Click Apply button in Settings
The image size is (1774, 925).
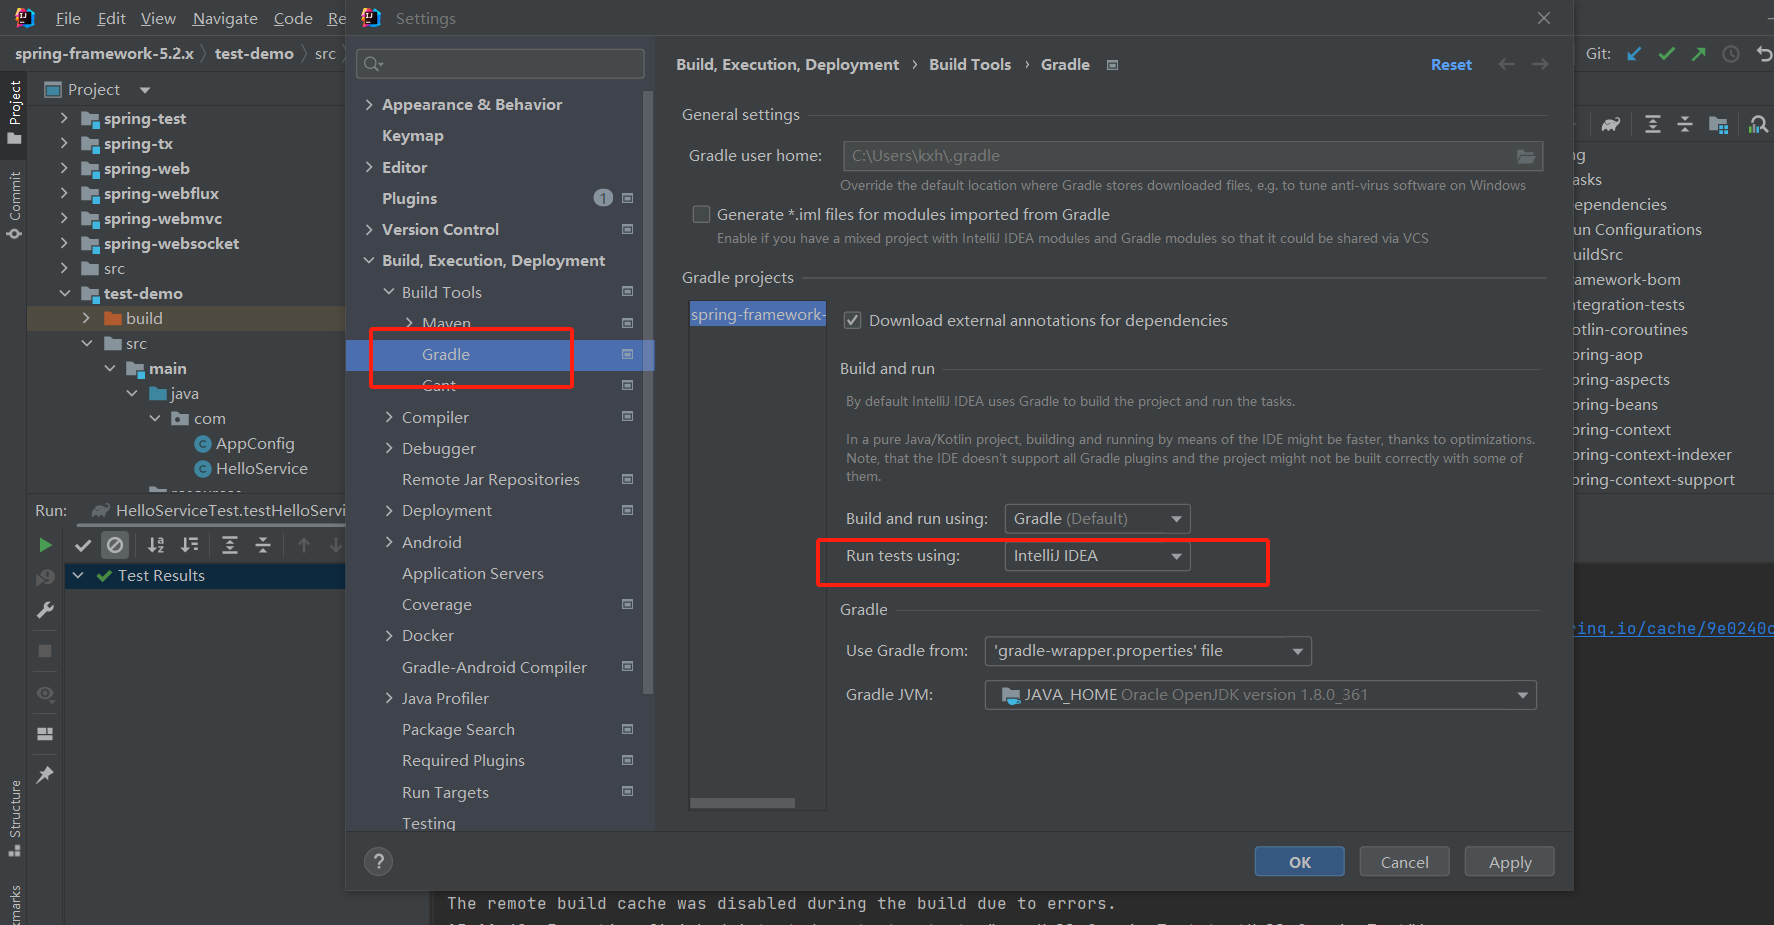(1509, 862)
